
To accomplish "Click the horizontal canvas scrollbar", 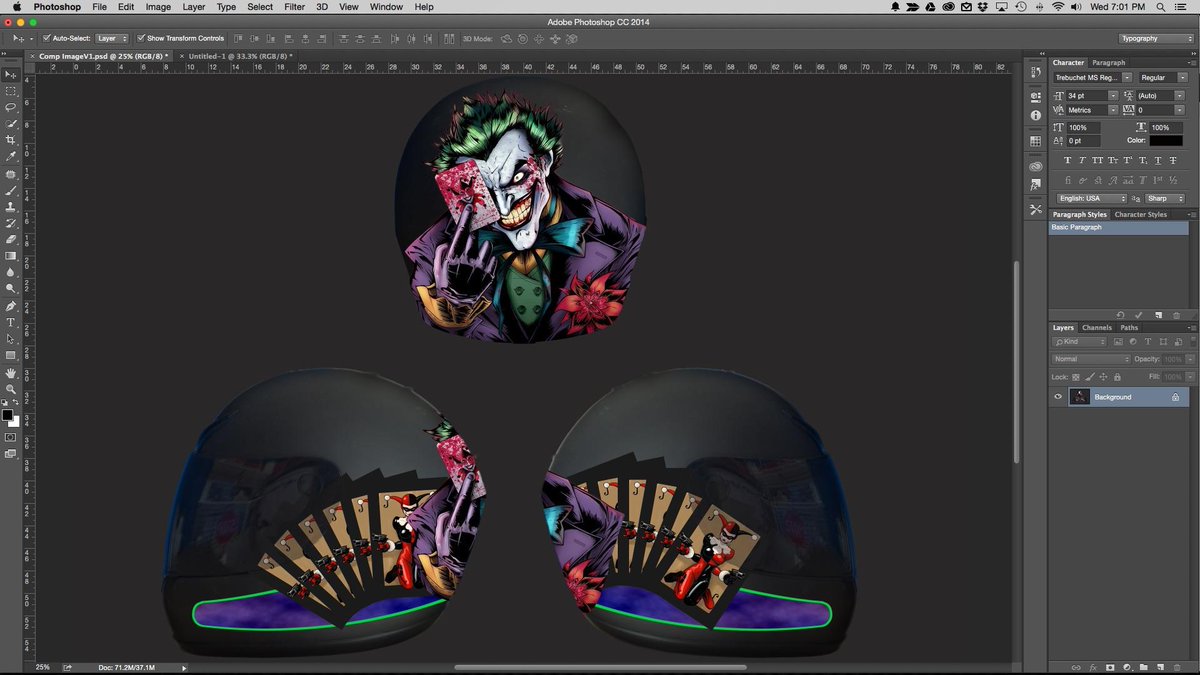I will (x=600, y=667).
